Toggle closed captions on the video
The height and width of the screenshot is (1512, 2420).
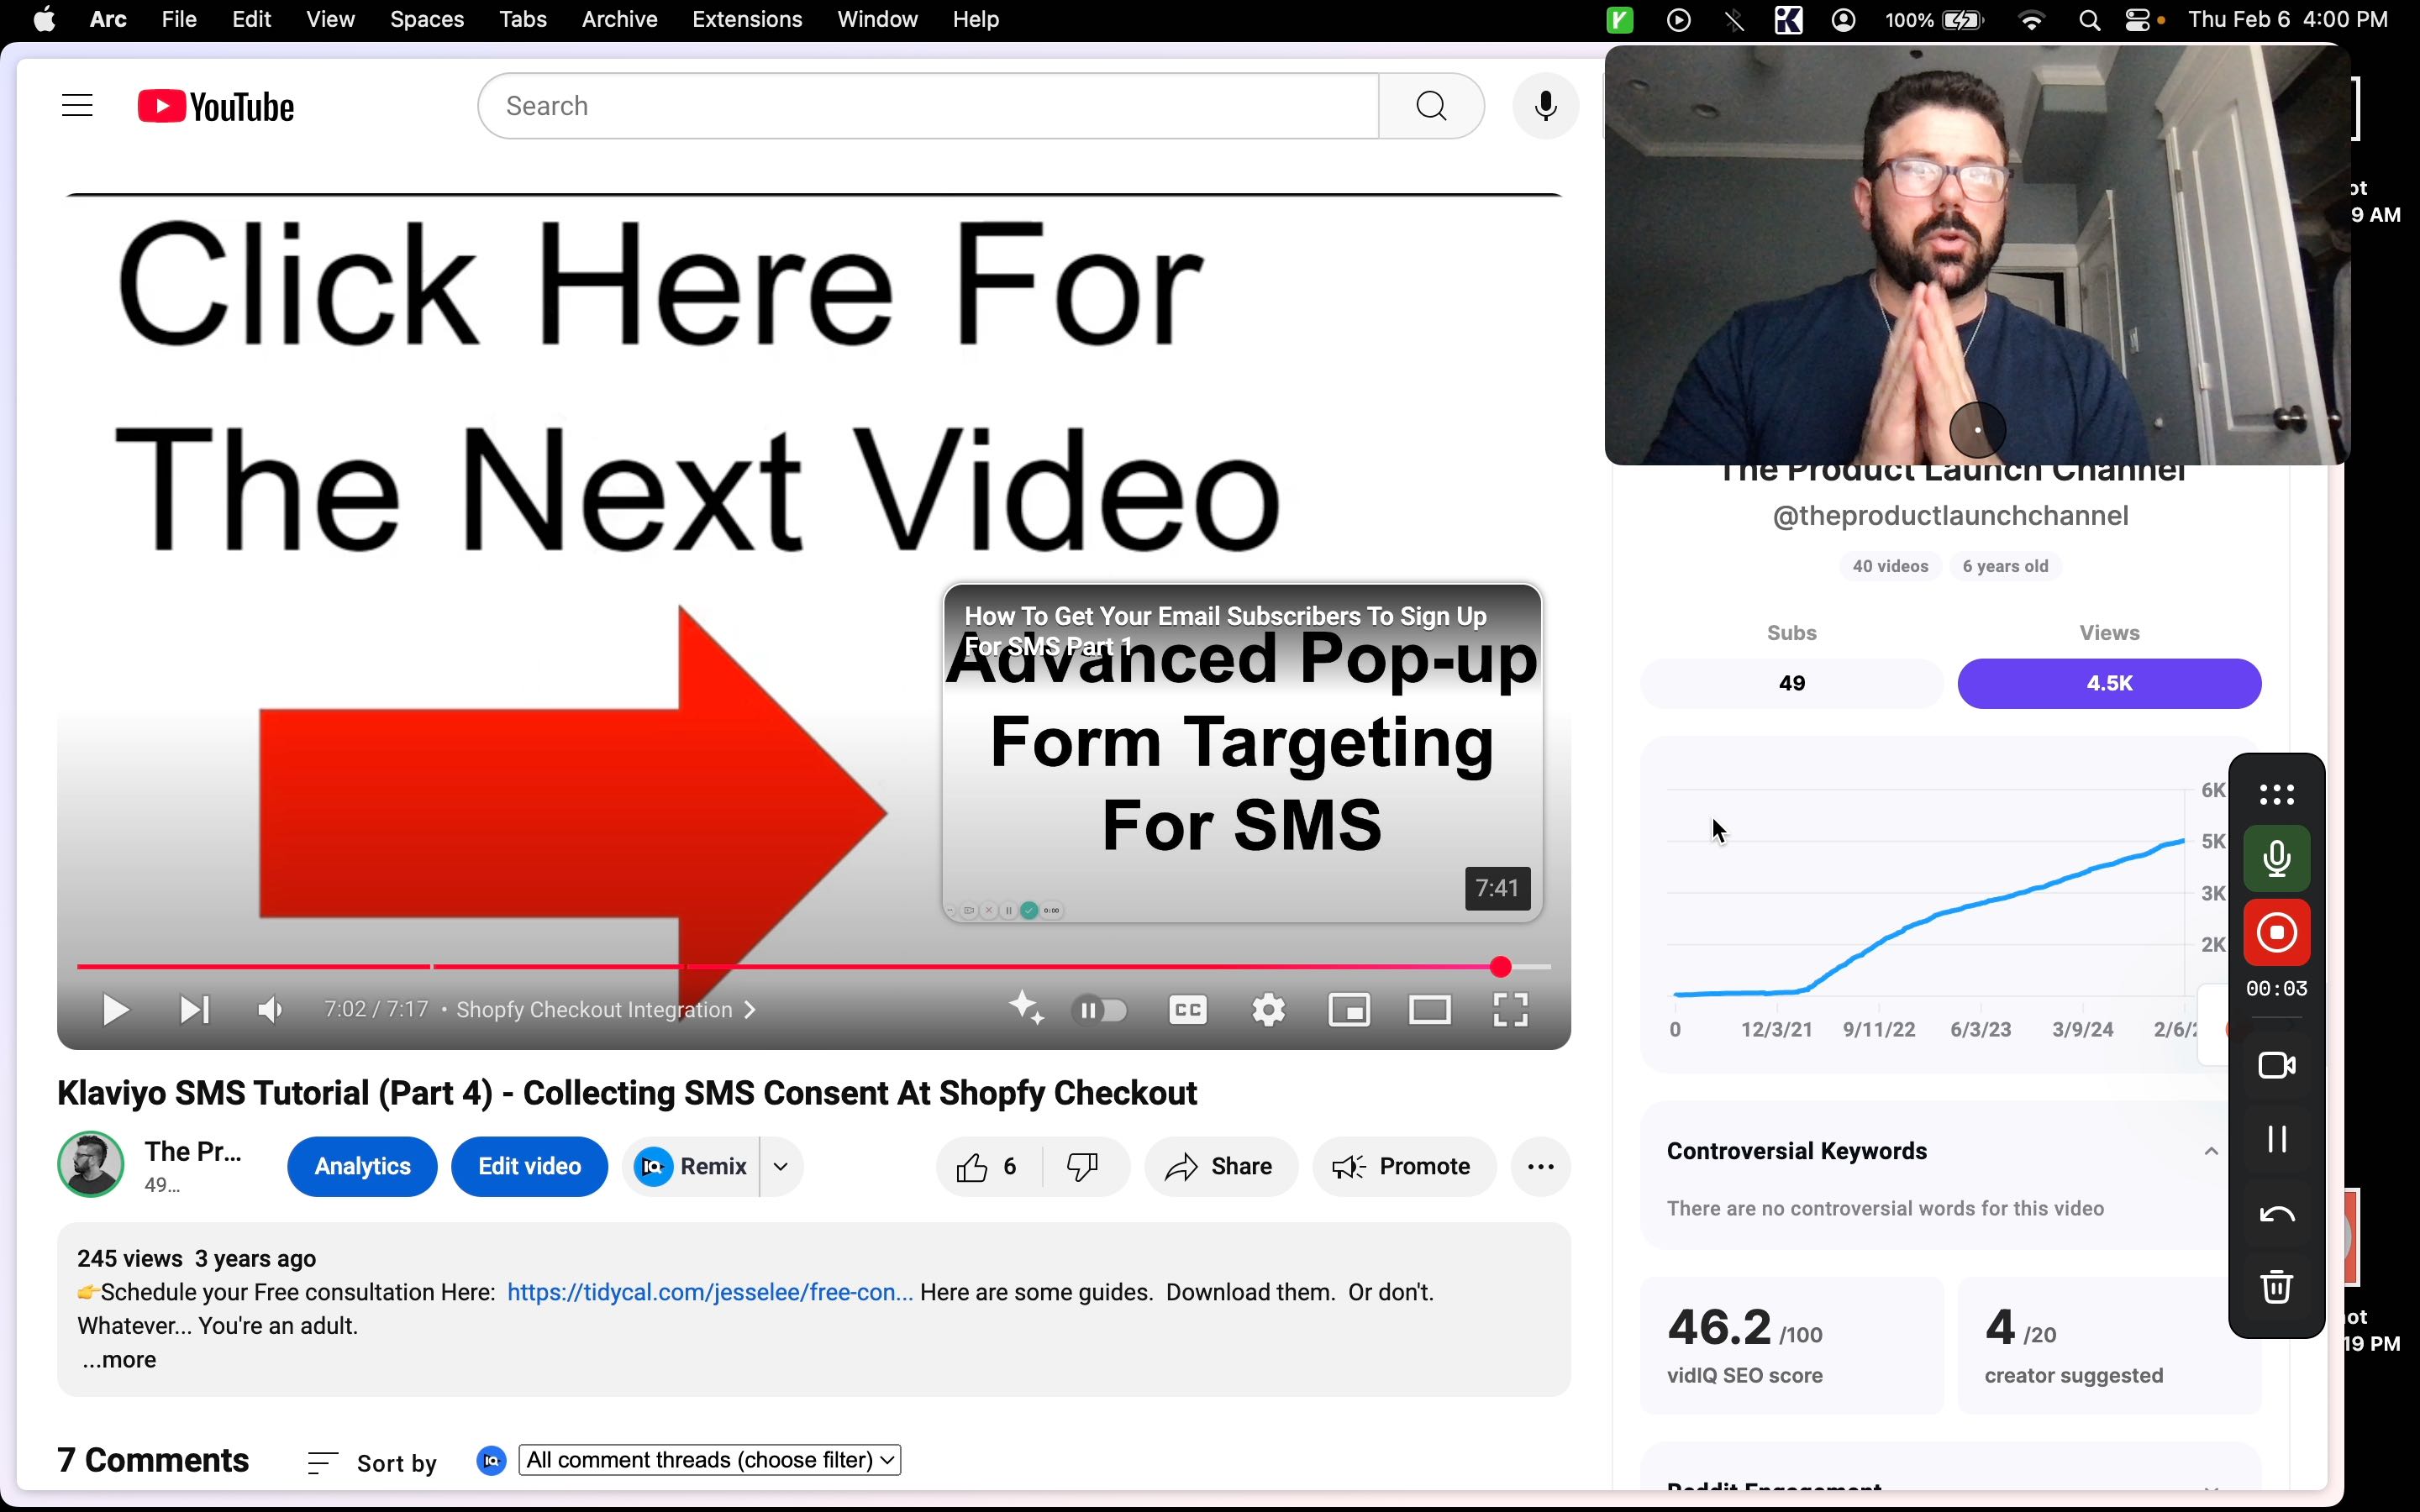tap(1188, 1010)
